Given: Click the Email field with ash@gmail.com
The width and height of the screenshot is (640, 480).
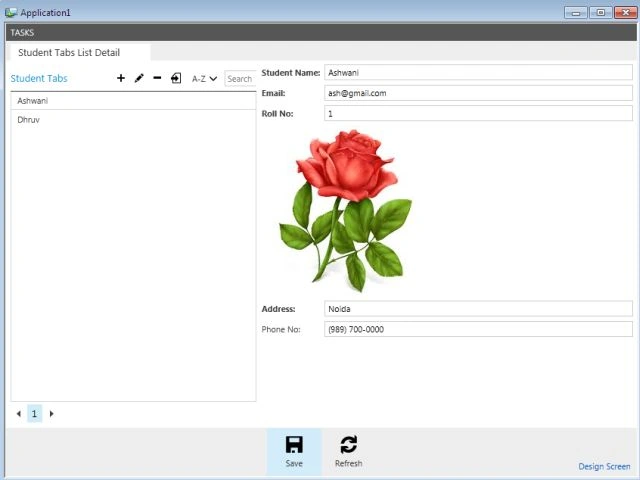Looking at the screenshot, I should tap(478, 93).
